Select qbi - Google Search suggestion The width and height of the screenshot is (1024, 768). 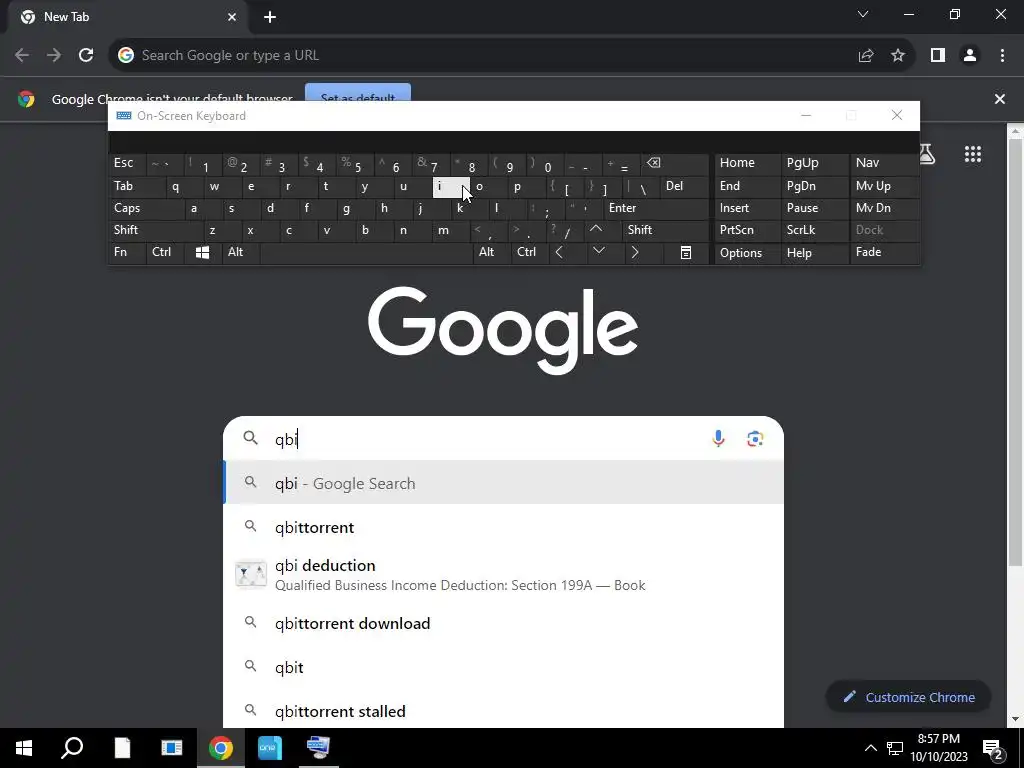[504, 483]
